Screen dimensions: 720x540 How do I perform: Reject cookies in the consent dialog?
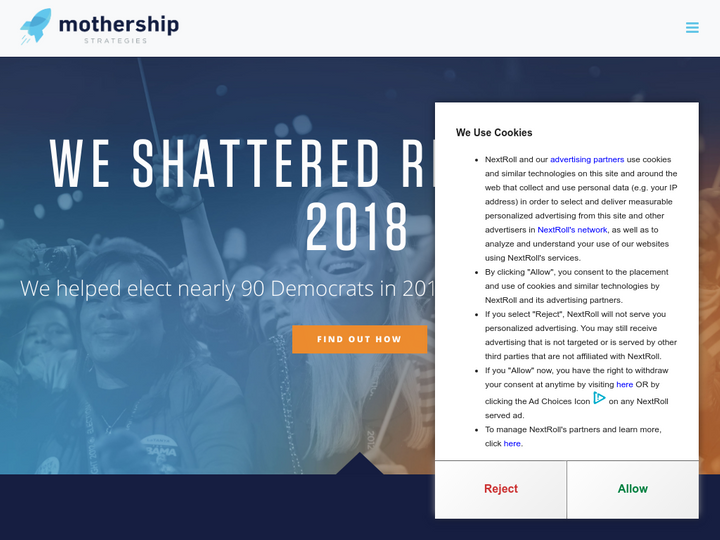(x=501, y=489)
